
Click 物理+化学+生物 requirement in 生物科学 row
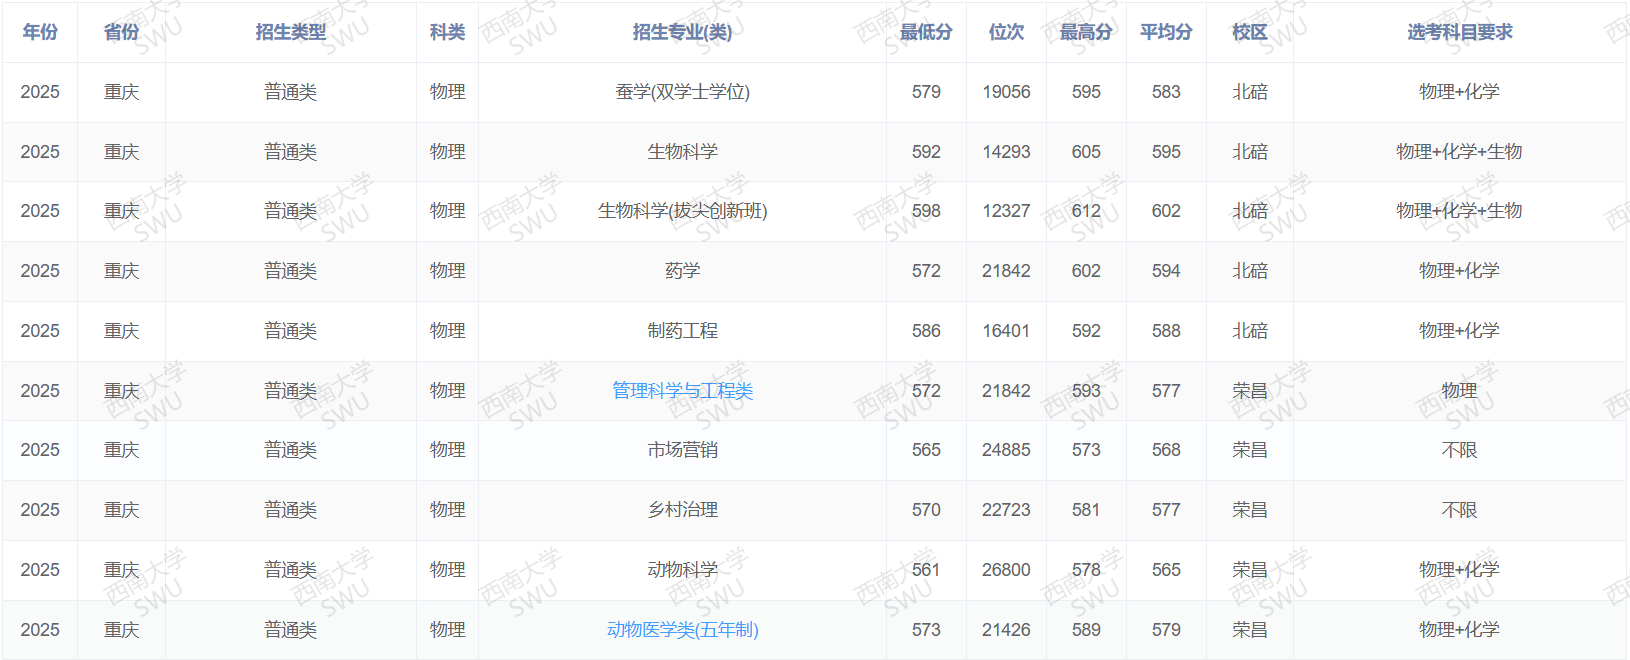1459,152
